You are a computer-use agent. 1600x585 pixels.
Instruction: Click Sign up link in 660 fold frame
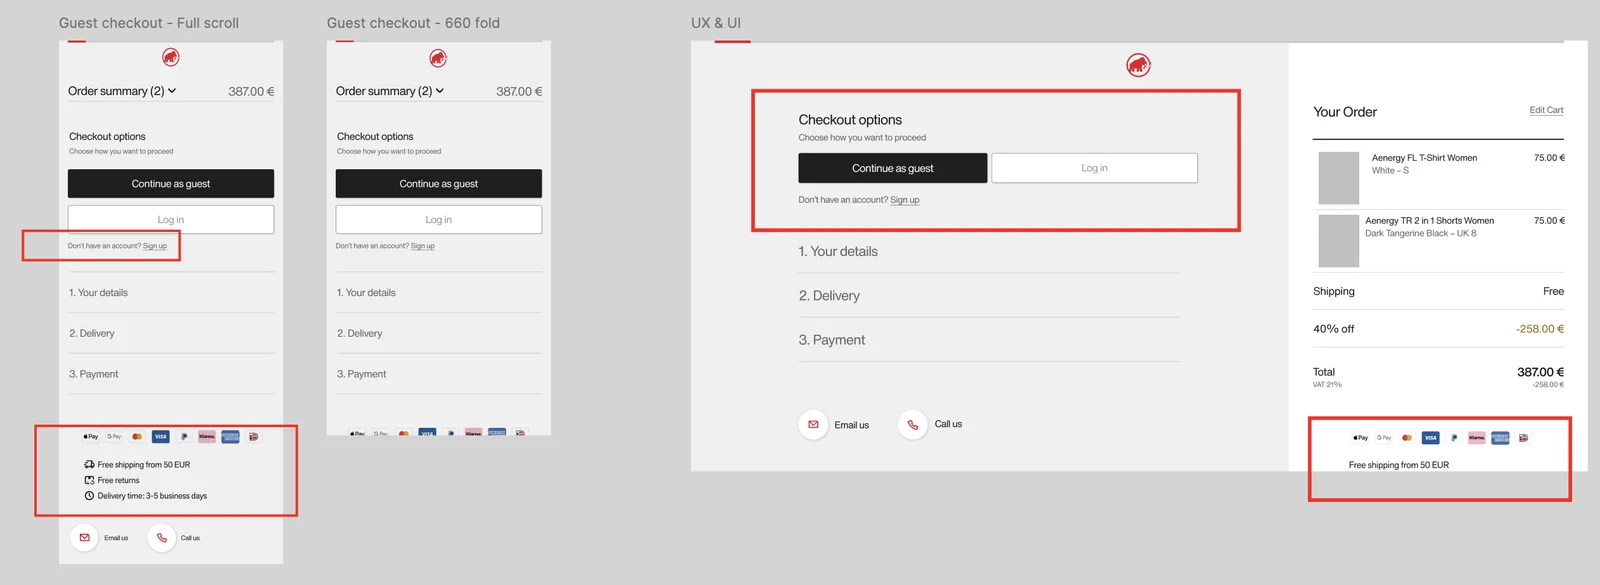423,246
